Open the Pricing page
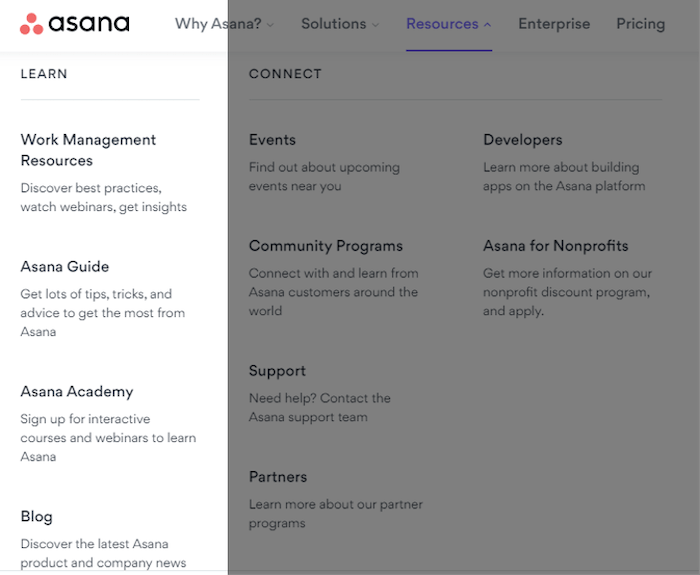This screenshot has width=700, height=575. [640, 24]
